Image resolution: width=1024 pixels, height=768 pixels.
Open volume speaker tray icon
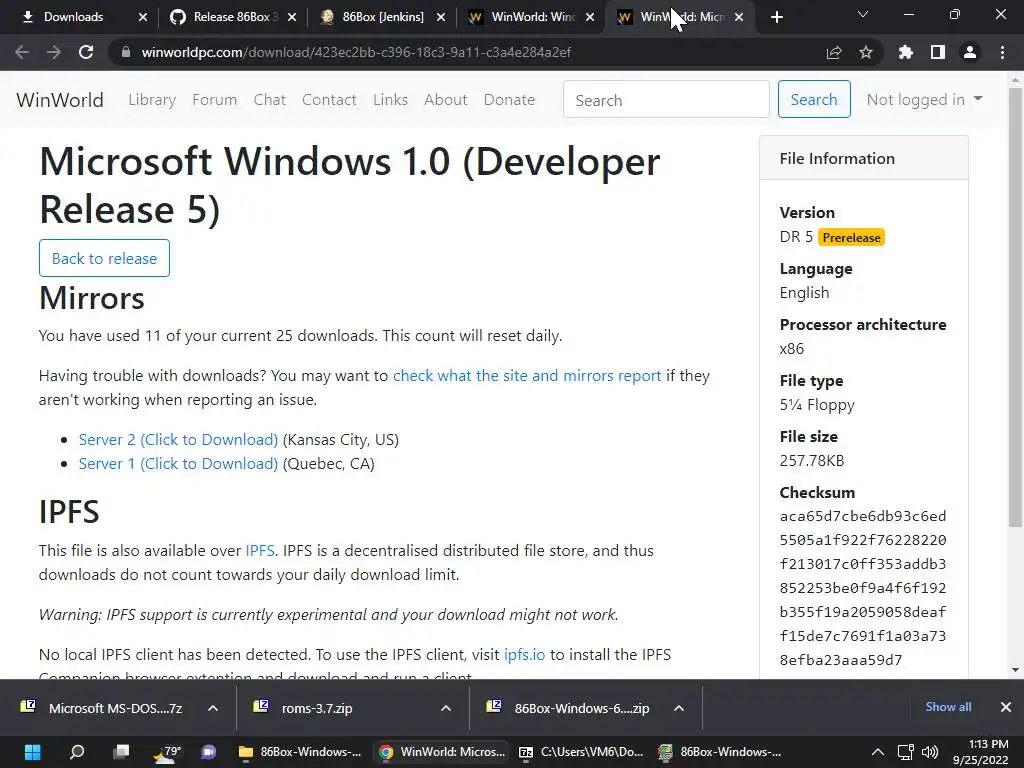click(929, 752)
